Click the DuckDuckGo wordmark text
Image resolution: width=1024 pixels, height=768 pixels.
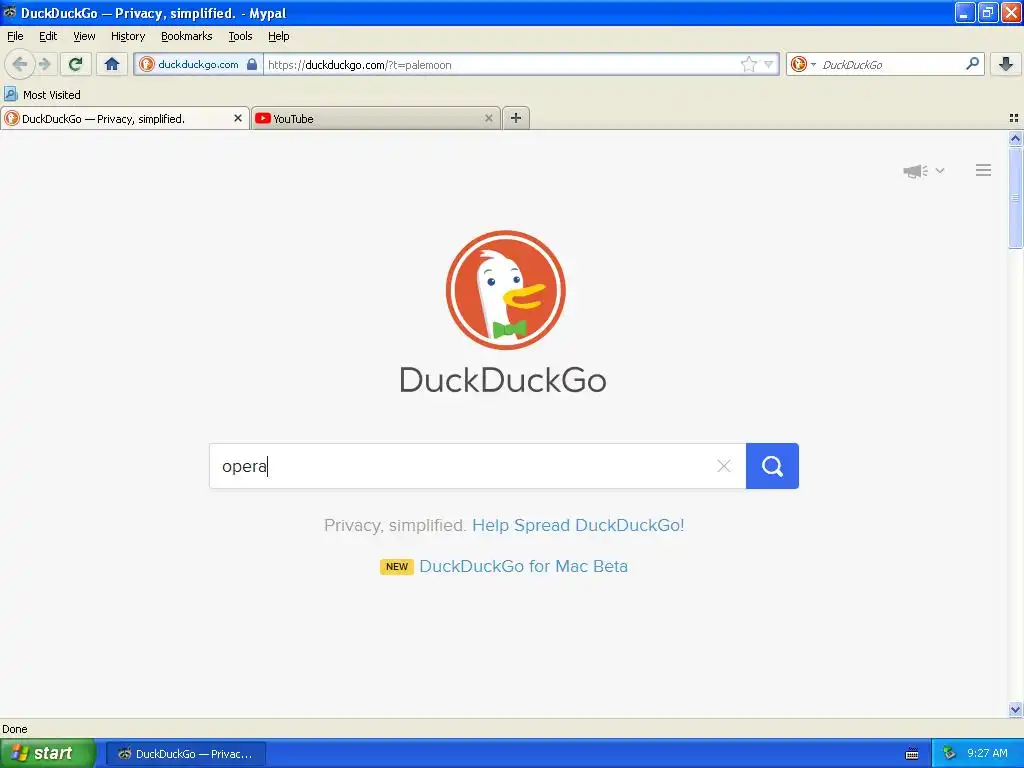(x=503, y=380)
